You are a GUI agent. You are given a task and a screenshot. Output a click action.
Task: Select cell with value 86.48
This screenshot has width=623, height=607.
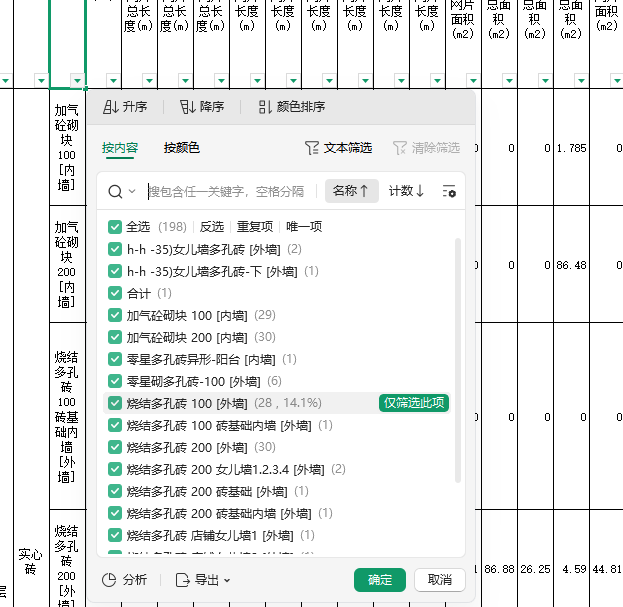[571, 265]
